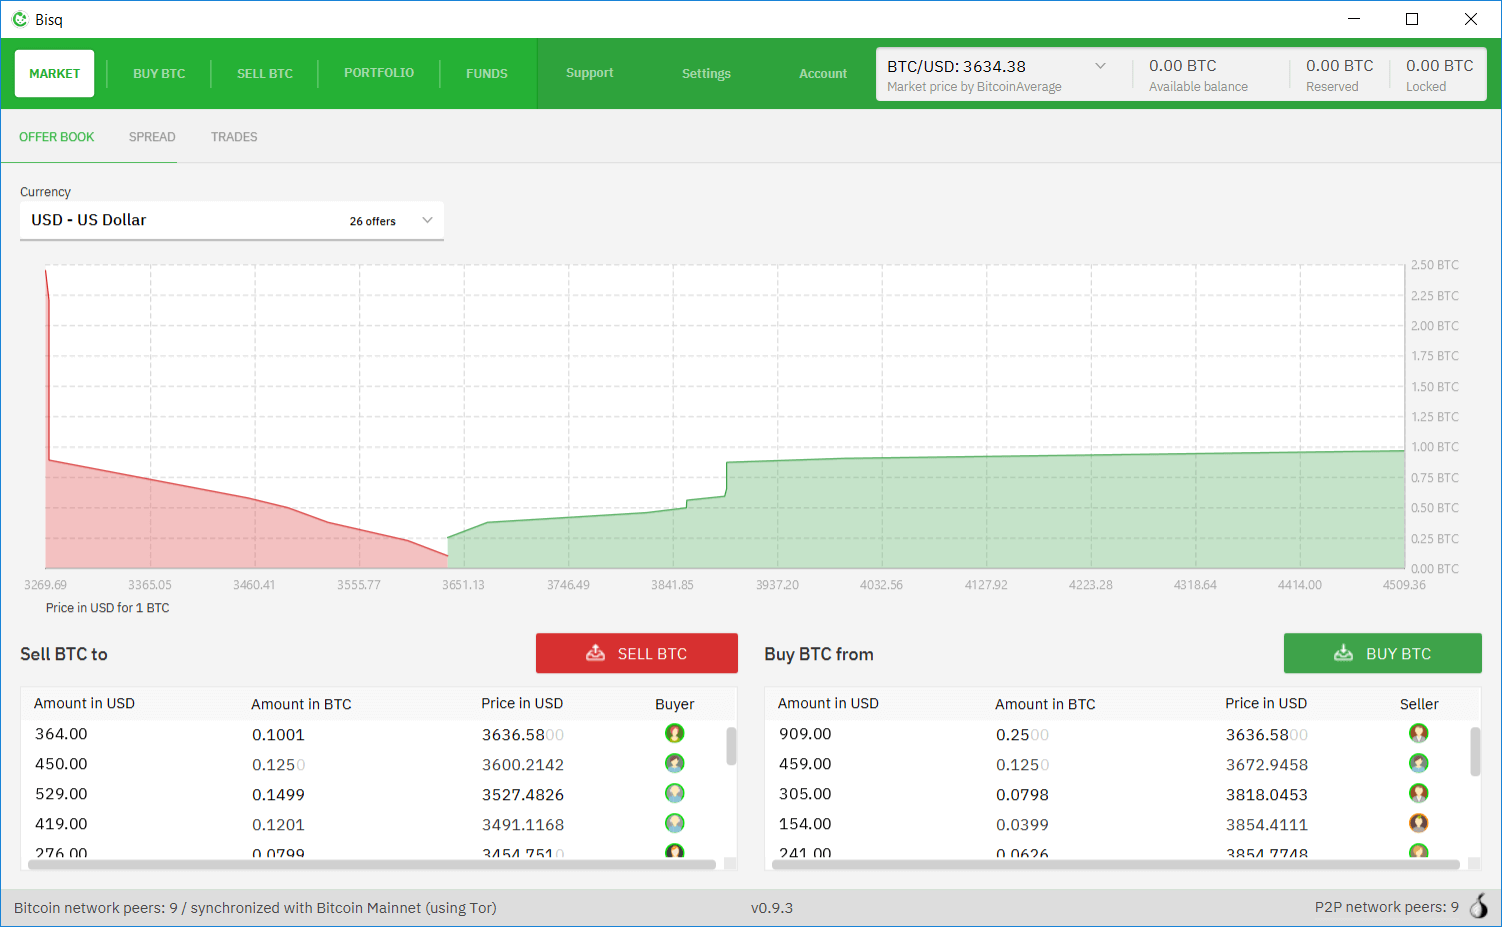Viewport: 1502px width, 927px height.
Task: Click the Locked balance value
Action: tap(1440, 66)
